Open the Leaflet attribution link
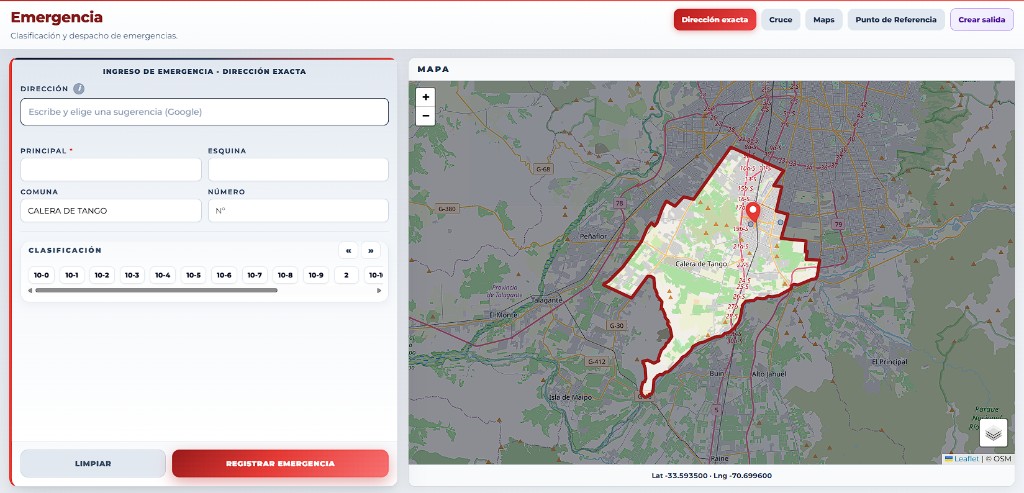Viewport: 1024px width, 493px height. point(966,459)
